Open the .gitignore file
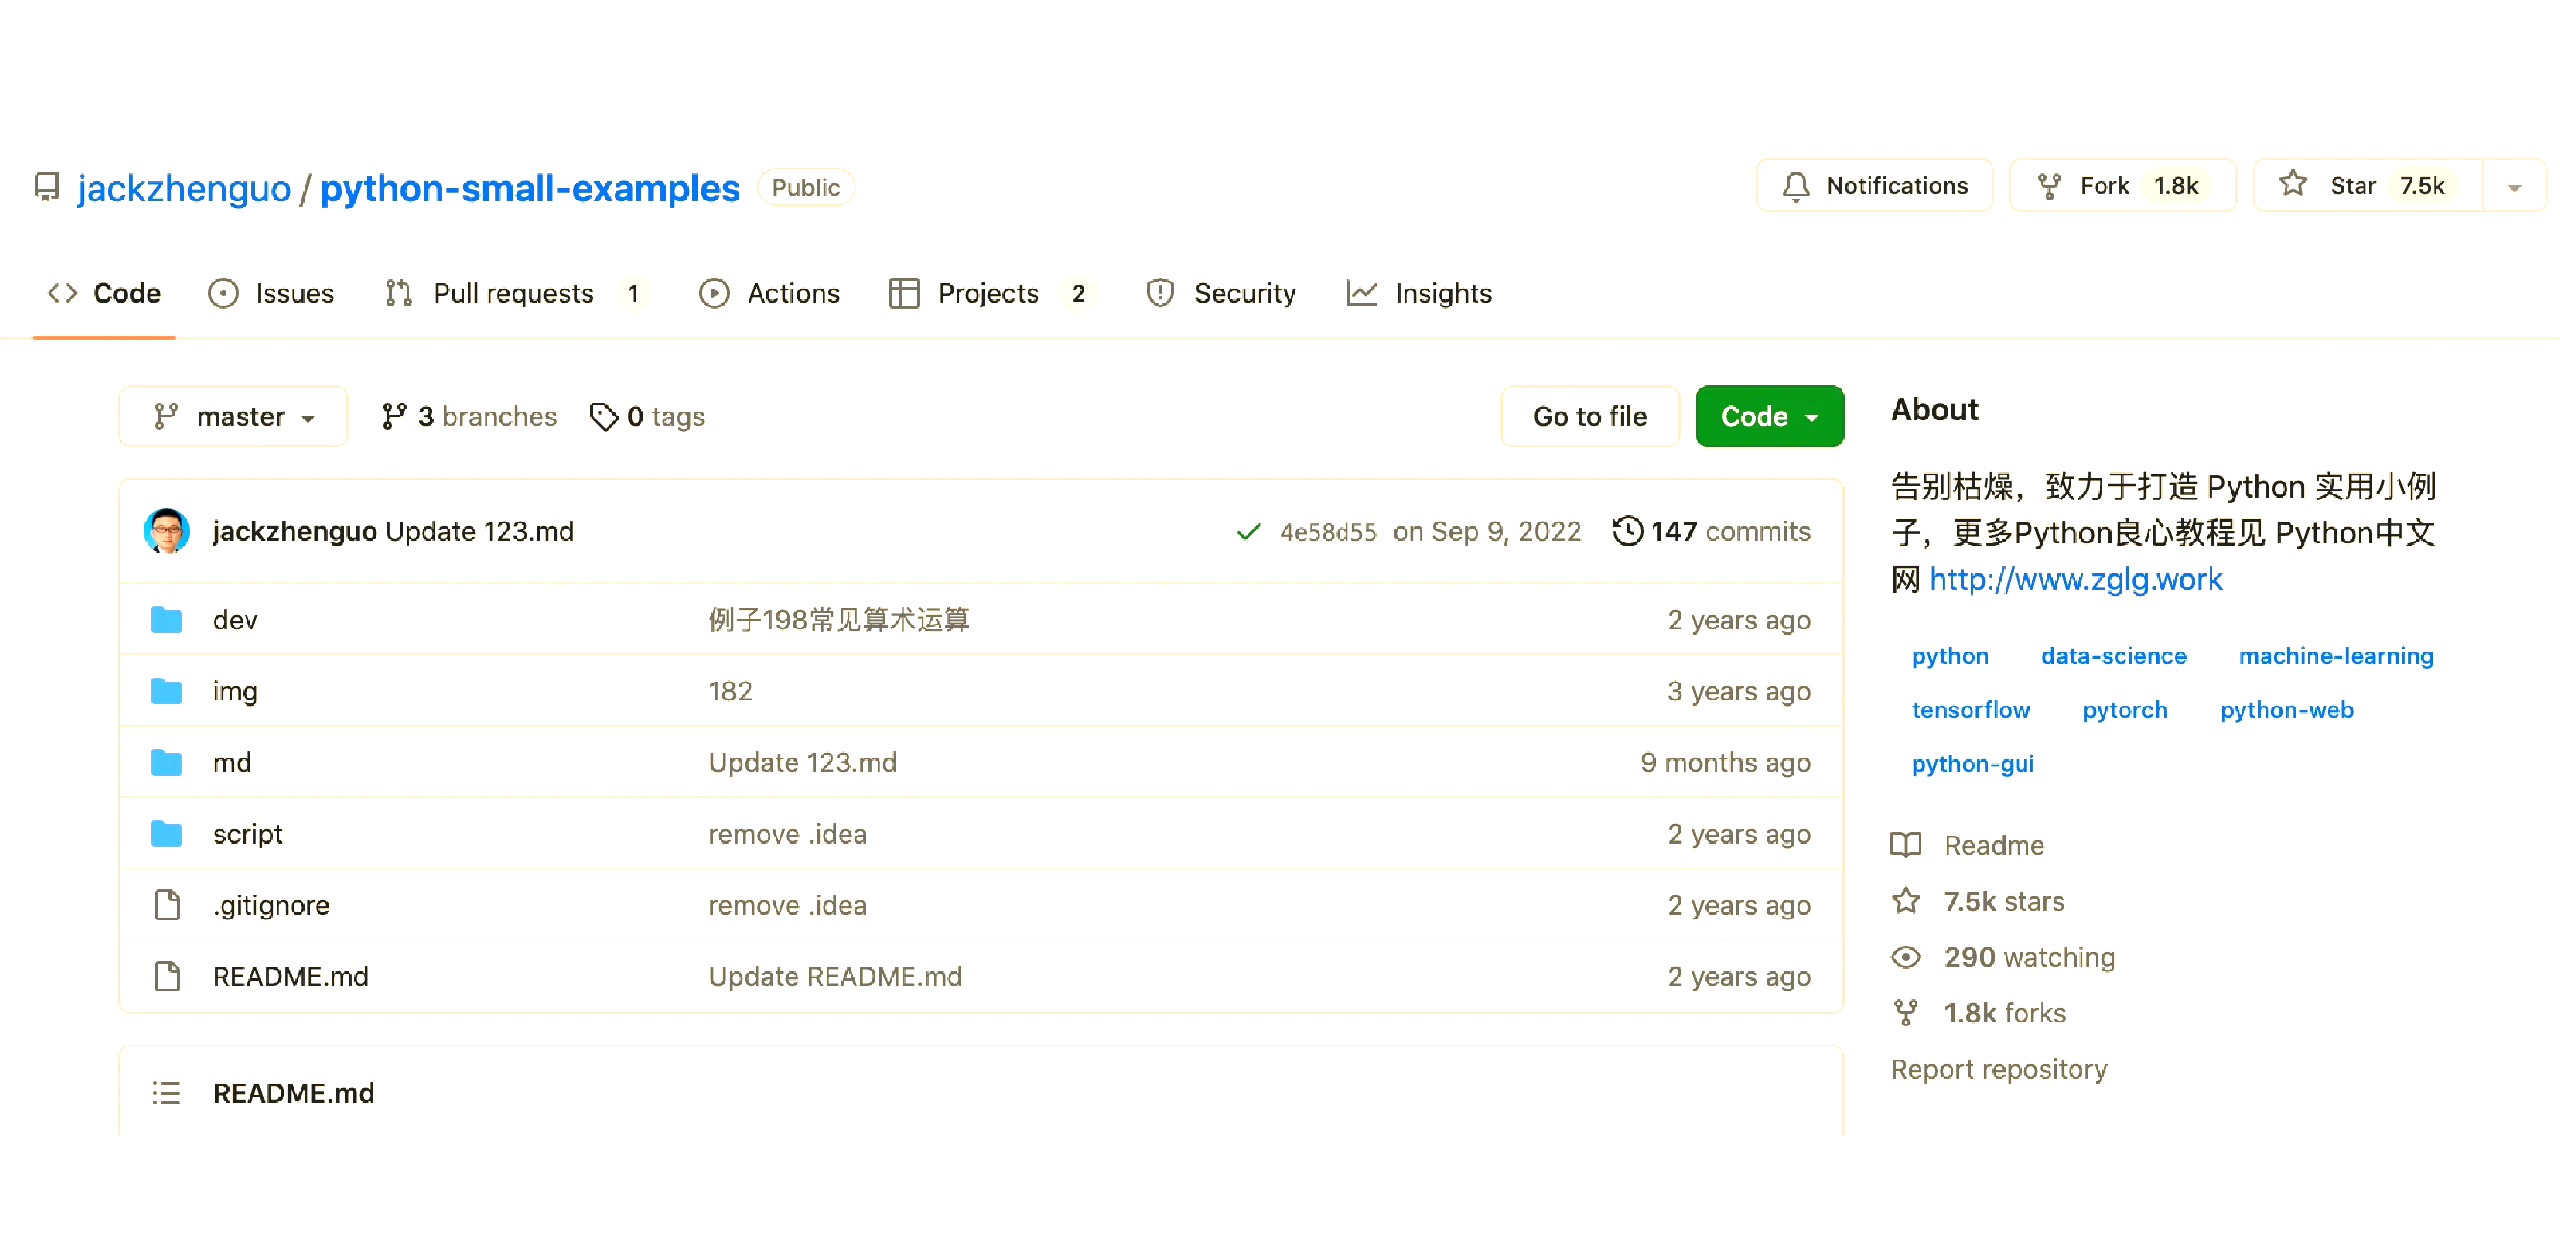 tap(271, 905)
